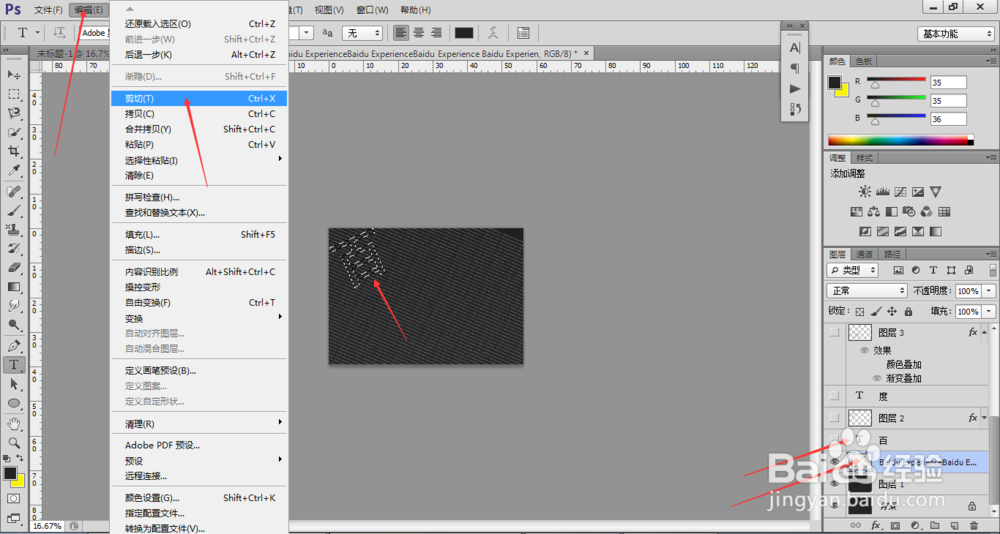Select the Eraser tool
Image resolution: width=1000 pixels, height=534 pixels.
click(x=14, y=268)
